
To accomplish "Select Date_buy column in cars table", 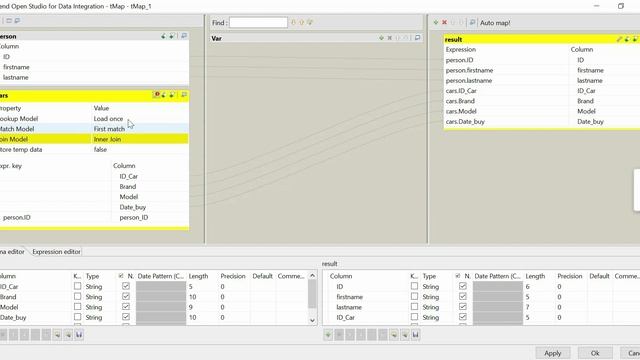I will tap(133, 207).
